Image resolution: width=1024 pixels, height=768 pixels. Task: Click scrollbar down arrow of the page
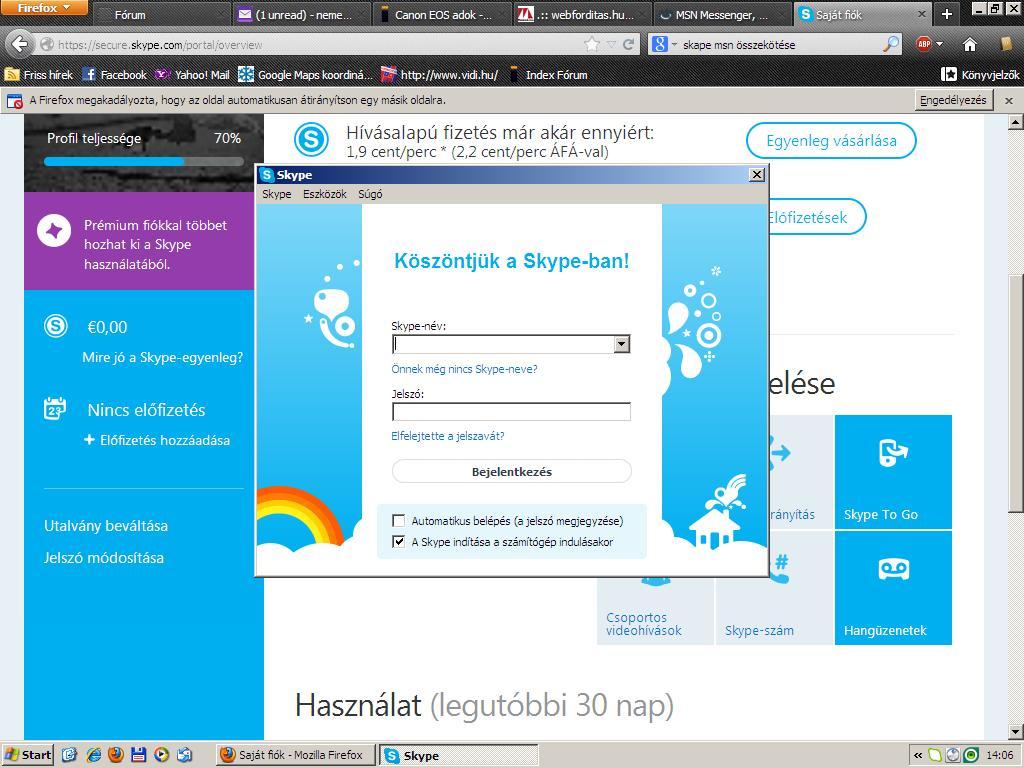coord(1015,731)
